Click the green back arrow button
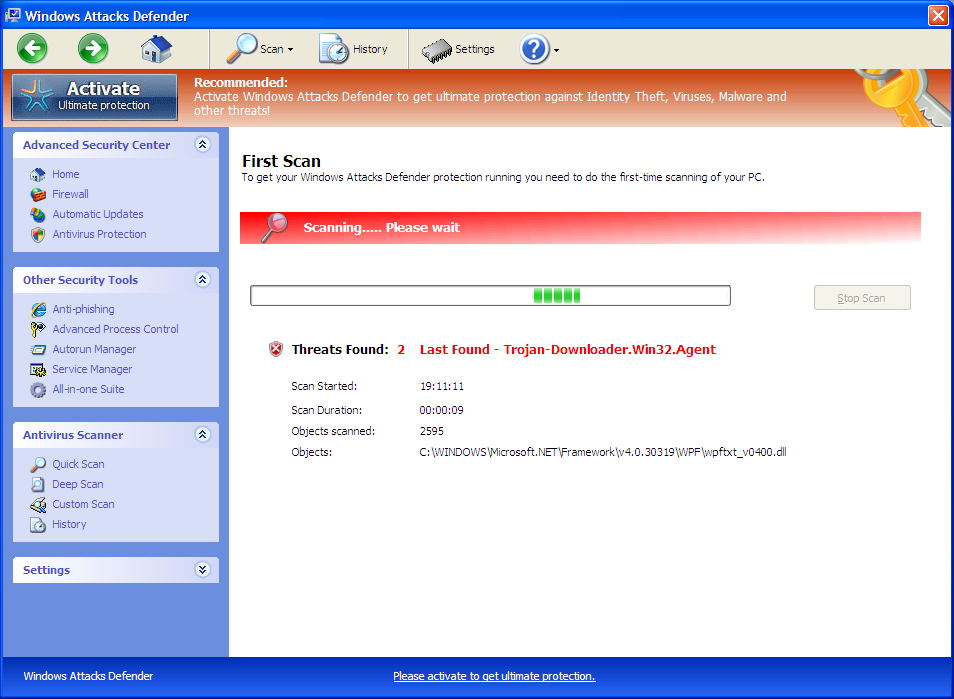Viewport: 954px width, 699px height. 32,49
